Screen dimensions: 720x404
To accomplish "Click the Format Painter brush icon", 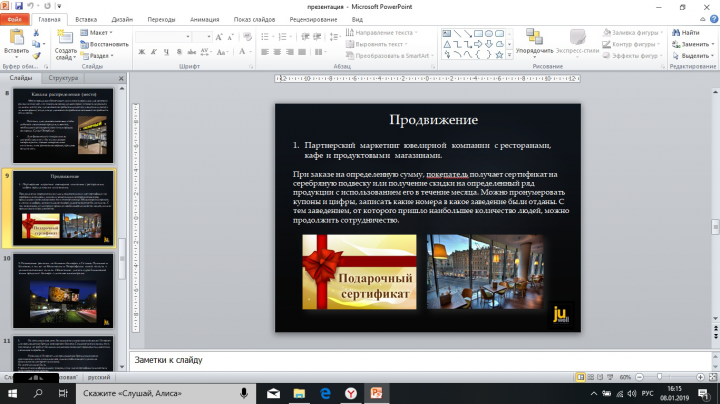I will (x=36, y=56).
